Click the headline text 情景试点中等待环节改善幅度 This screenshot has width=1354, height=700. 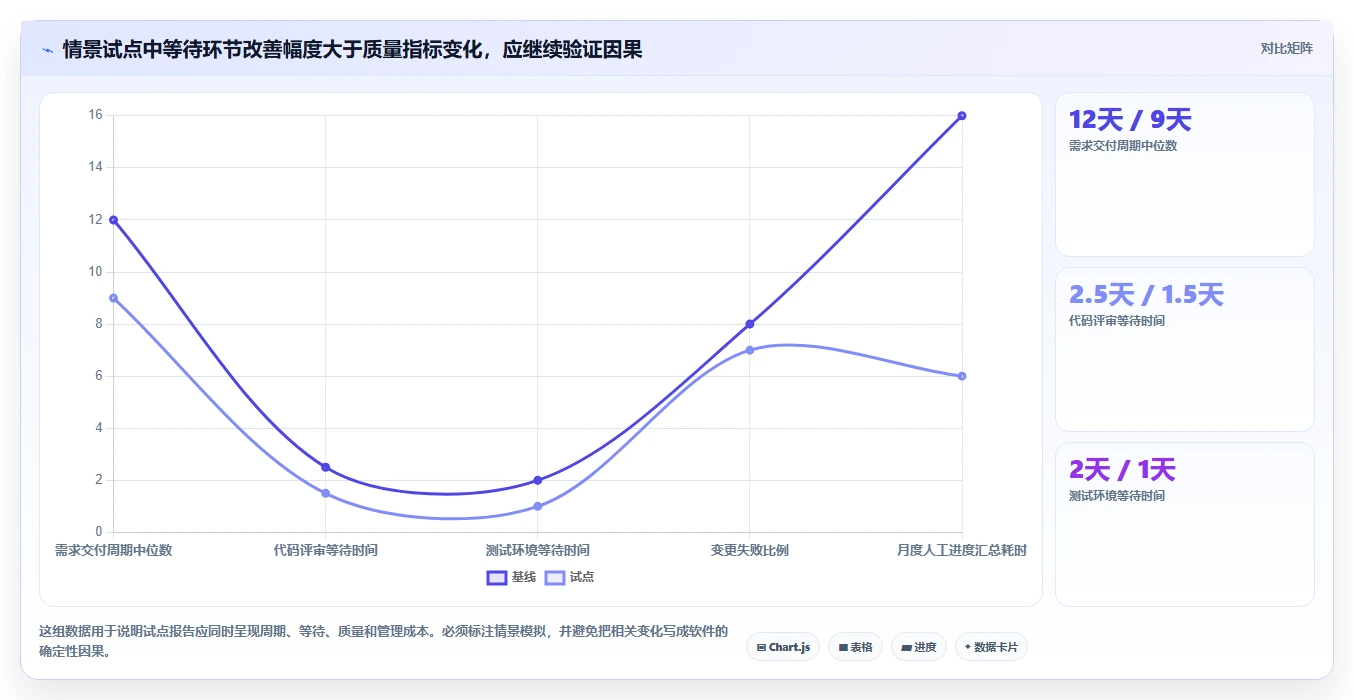pyautogui.click(x=193, y=49)
